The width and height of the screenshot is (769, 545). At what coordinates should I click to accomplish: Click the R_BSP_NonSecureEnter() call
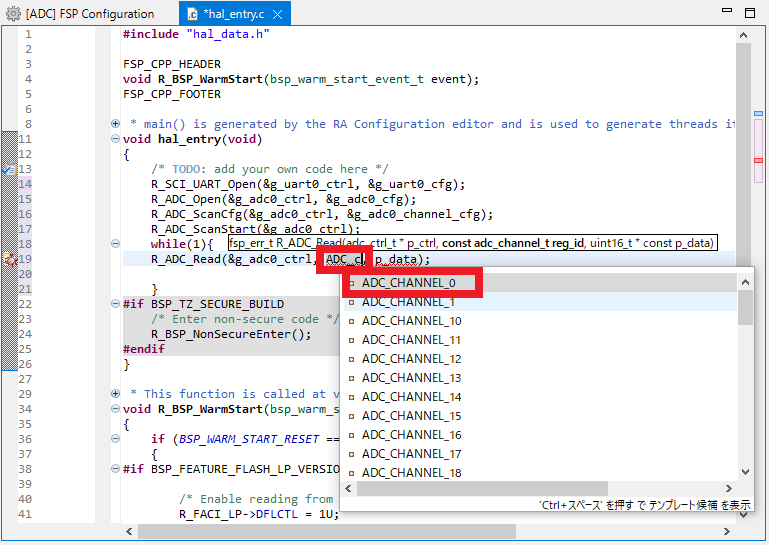coord(231,335)
